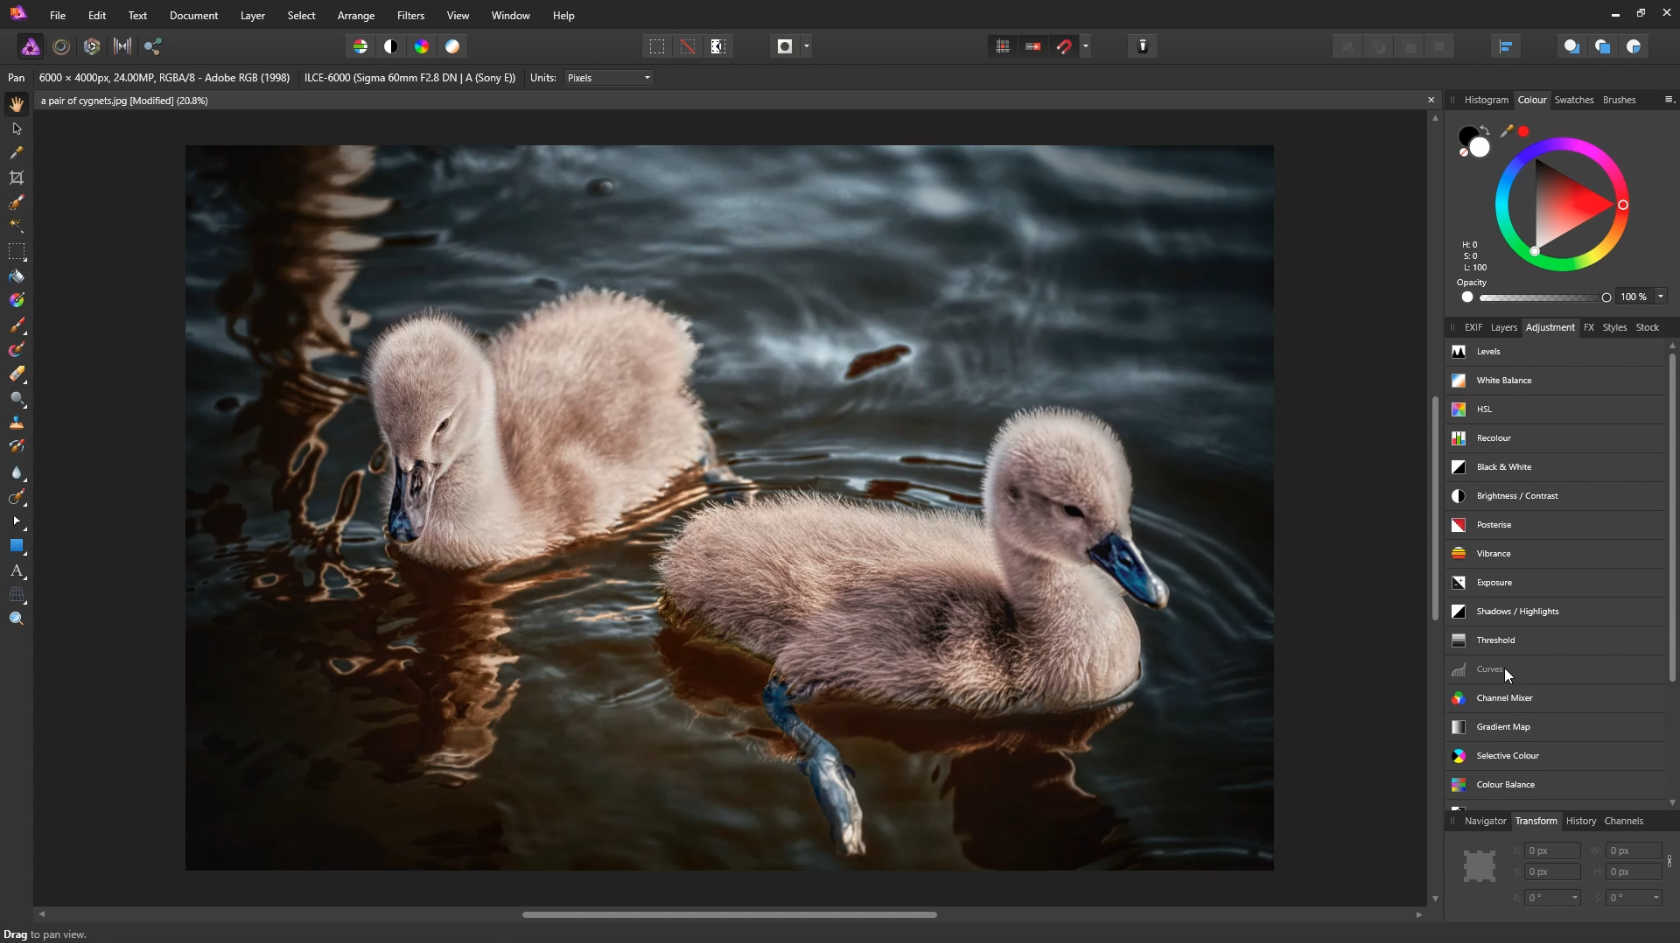Screen dimensions: 1680x943
Task: Switch to the Layers tab
Action: point(1503,328)
